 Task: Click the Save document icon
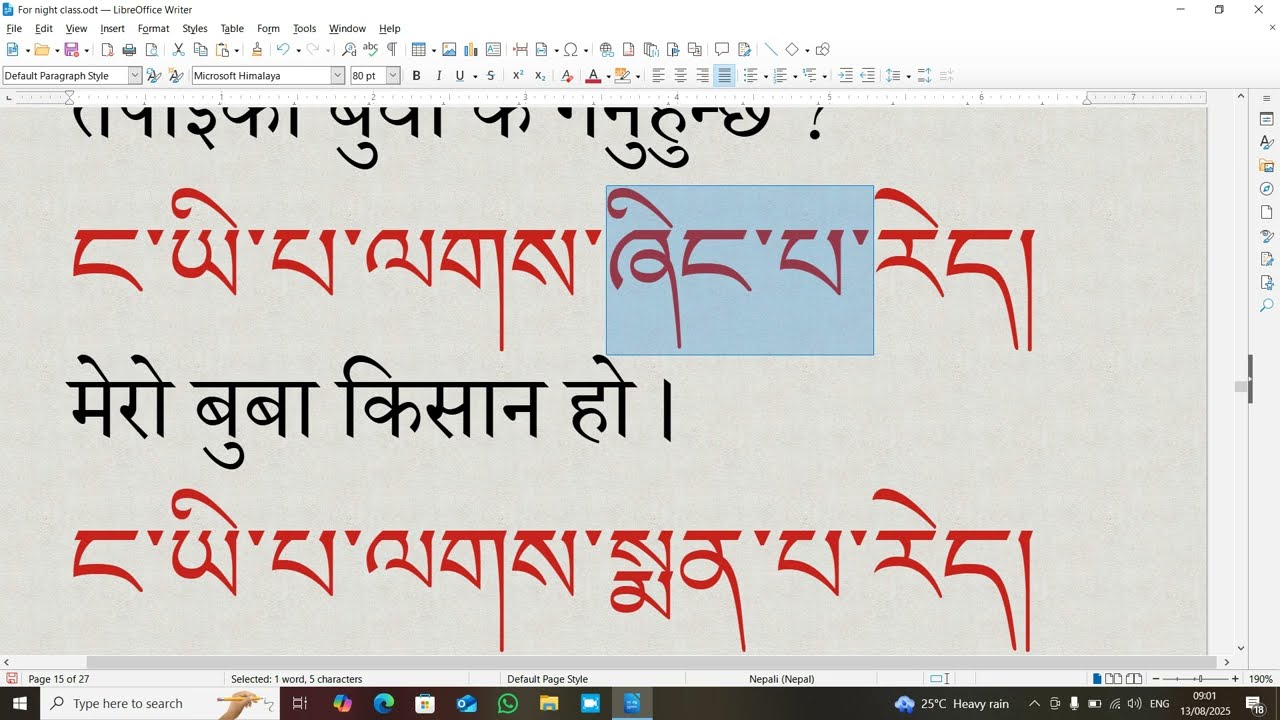point(71,50)
